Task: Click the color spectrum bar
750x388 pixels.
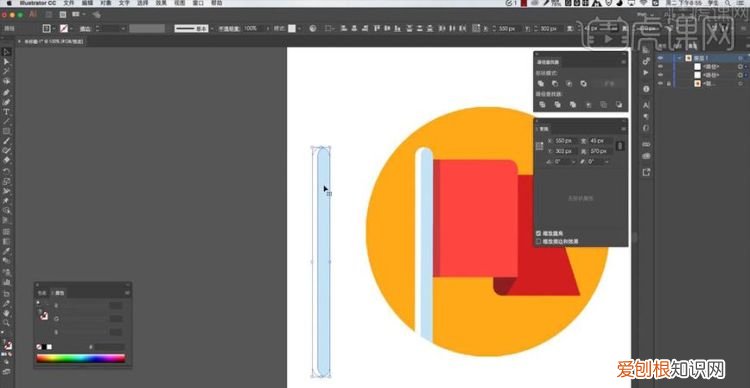Action: pos(81,358)
